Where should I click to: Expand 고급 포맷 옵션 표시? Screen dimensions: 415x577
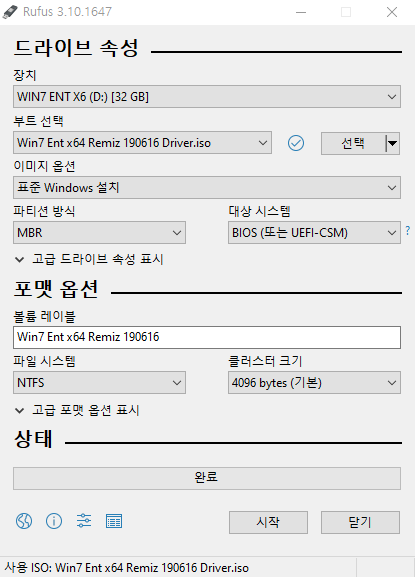tap(77, 410)
